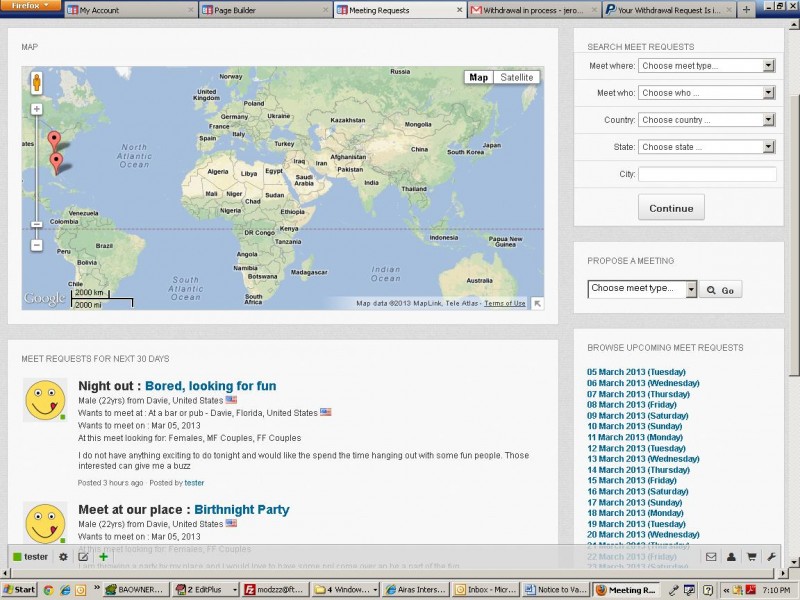The height and width of the screenshot is (600, 800).
Task: Click the vertical page scrollbar thumb
Action: pyautogui.click(x=794, y=235)
